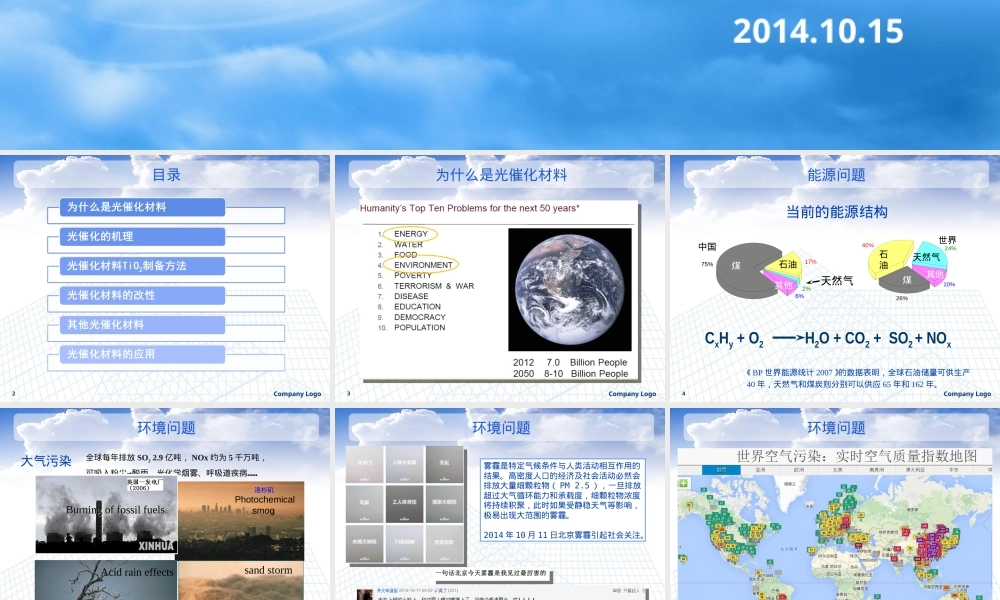1000x600 pixels.
Task: Click the 2050 8-10 Billion People text
Action: [570, 374]
